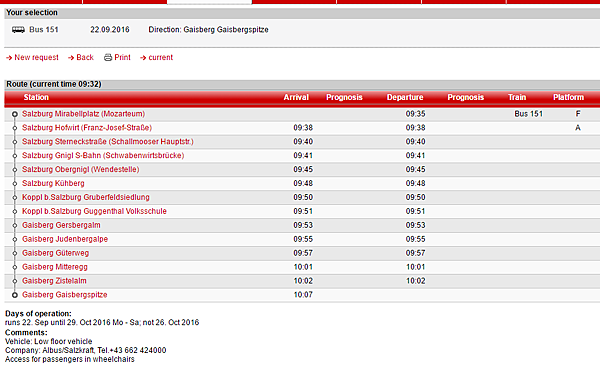Viewport: 600px width, 365px height.
Task: Open Gaisberg Judenbergalpe station link
Action: tap(65, 239)
